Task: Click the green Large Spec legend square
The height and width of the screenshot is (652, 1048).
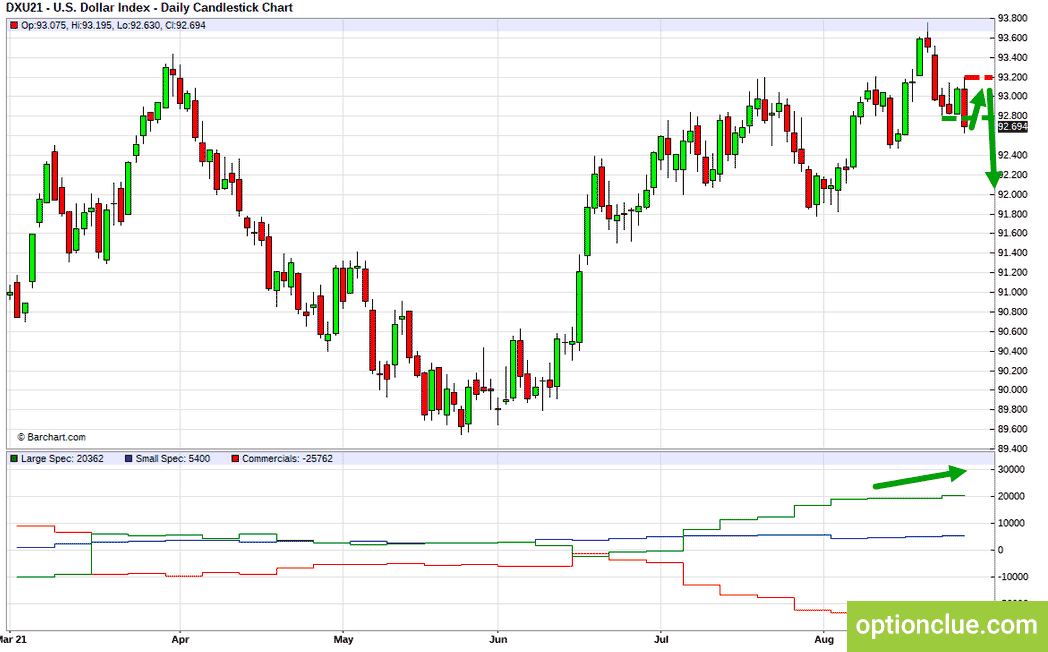Action: tap(15, 459)
